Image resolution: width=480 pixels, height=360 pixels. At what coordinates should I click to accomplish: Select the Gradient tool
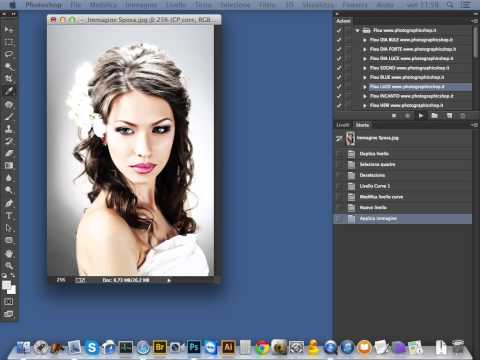point(9,166)
